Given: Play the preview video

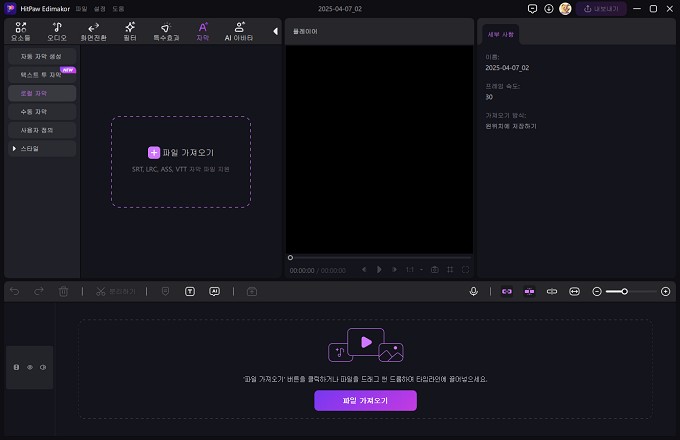Looking at the screenshot, I should coord(379,270).
